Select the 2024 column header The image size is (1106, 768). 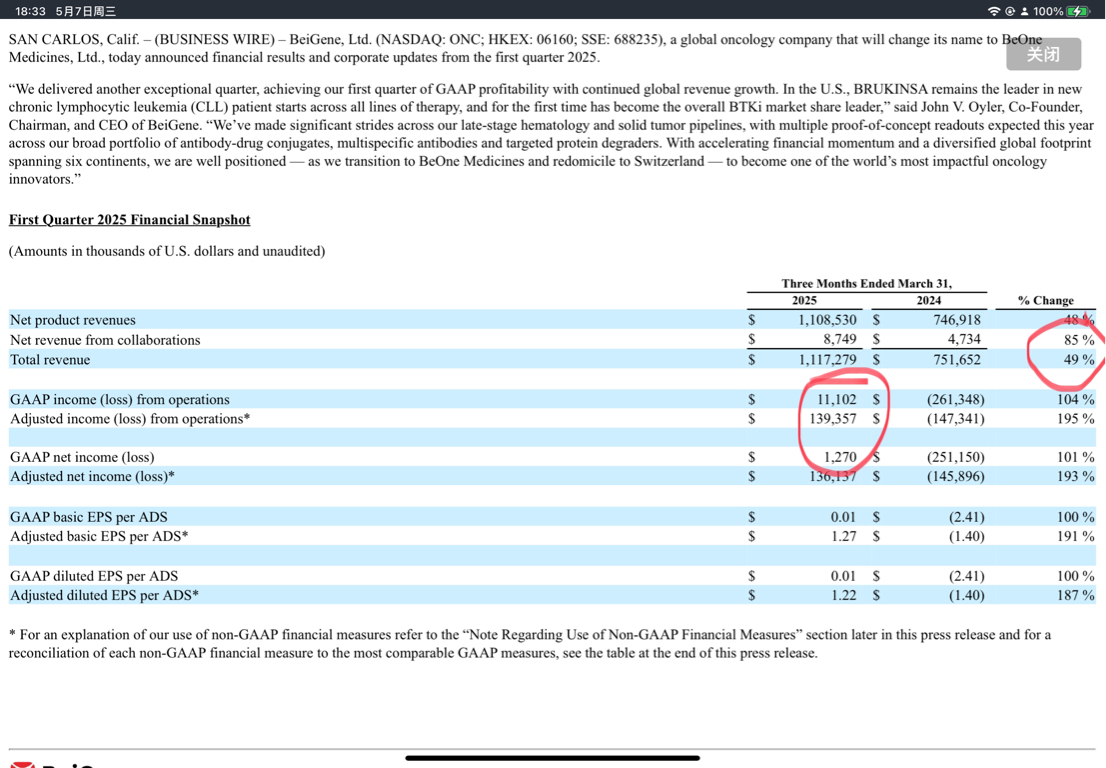929,300
